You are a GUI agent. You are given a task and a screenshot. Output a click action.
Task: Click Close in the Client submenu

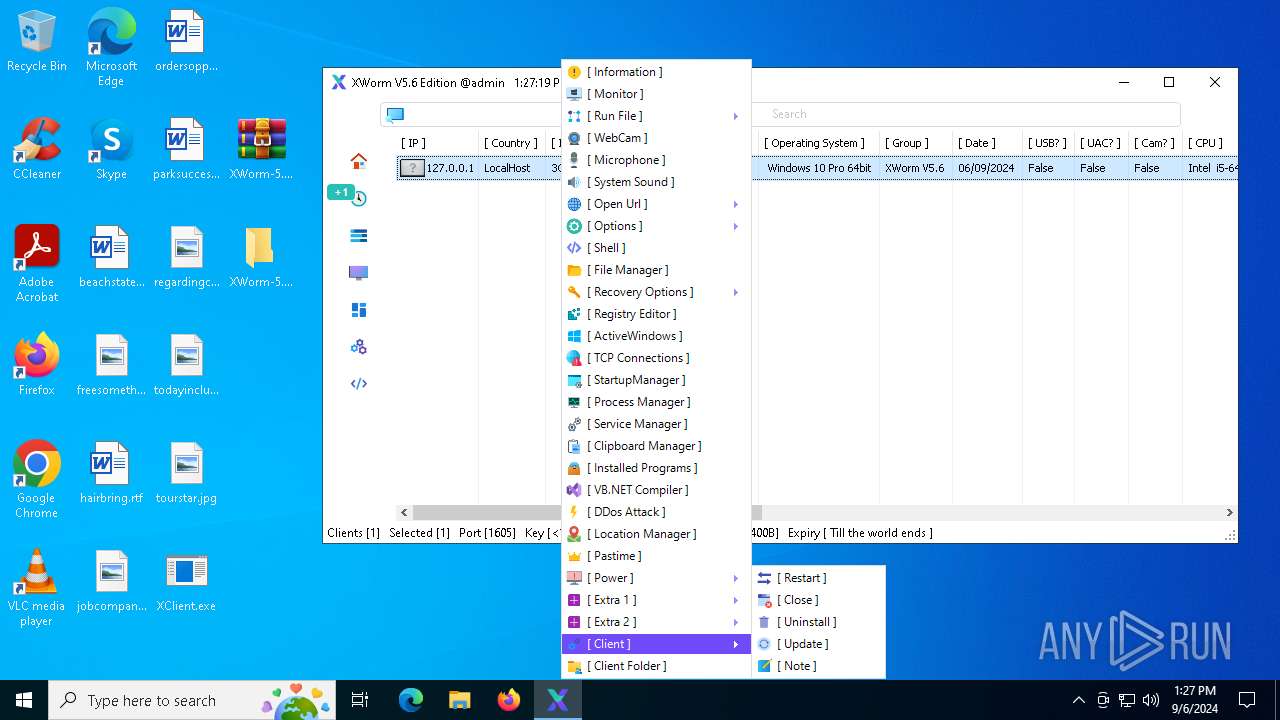818,600
